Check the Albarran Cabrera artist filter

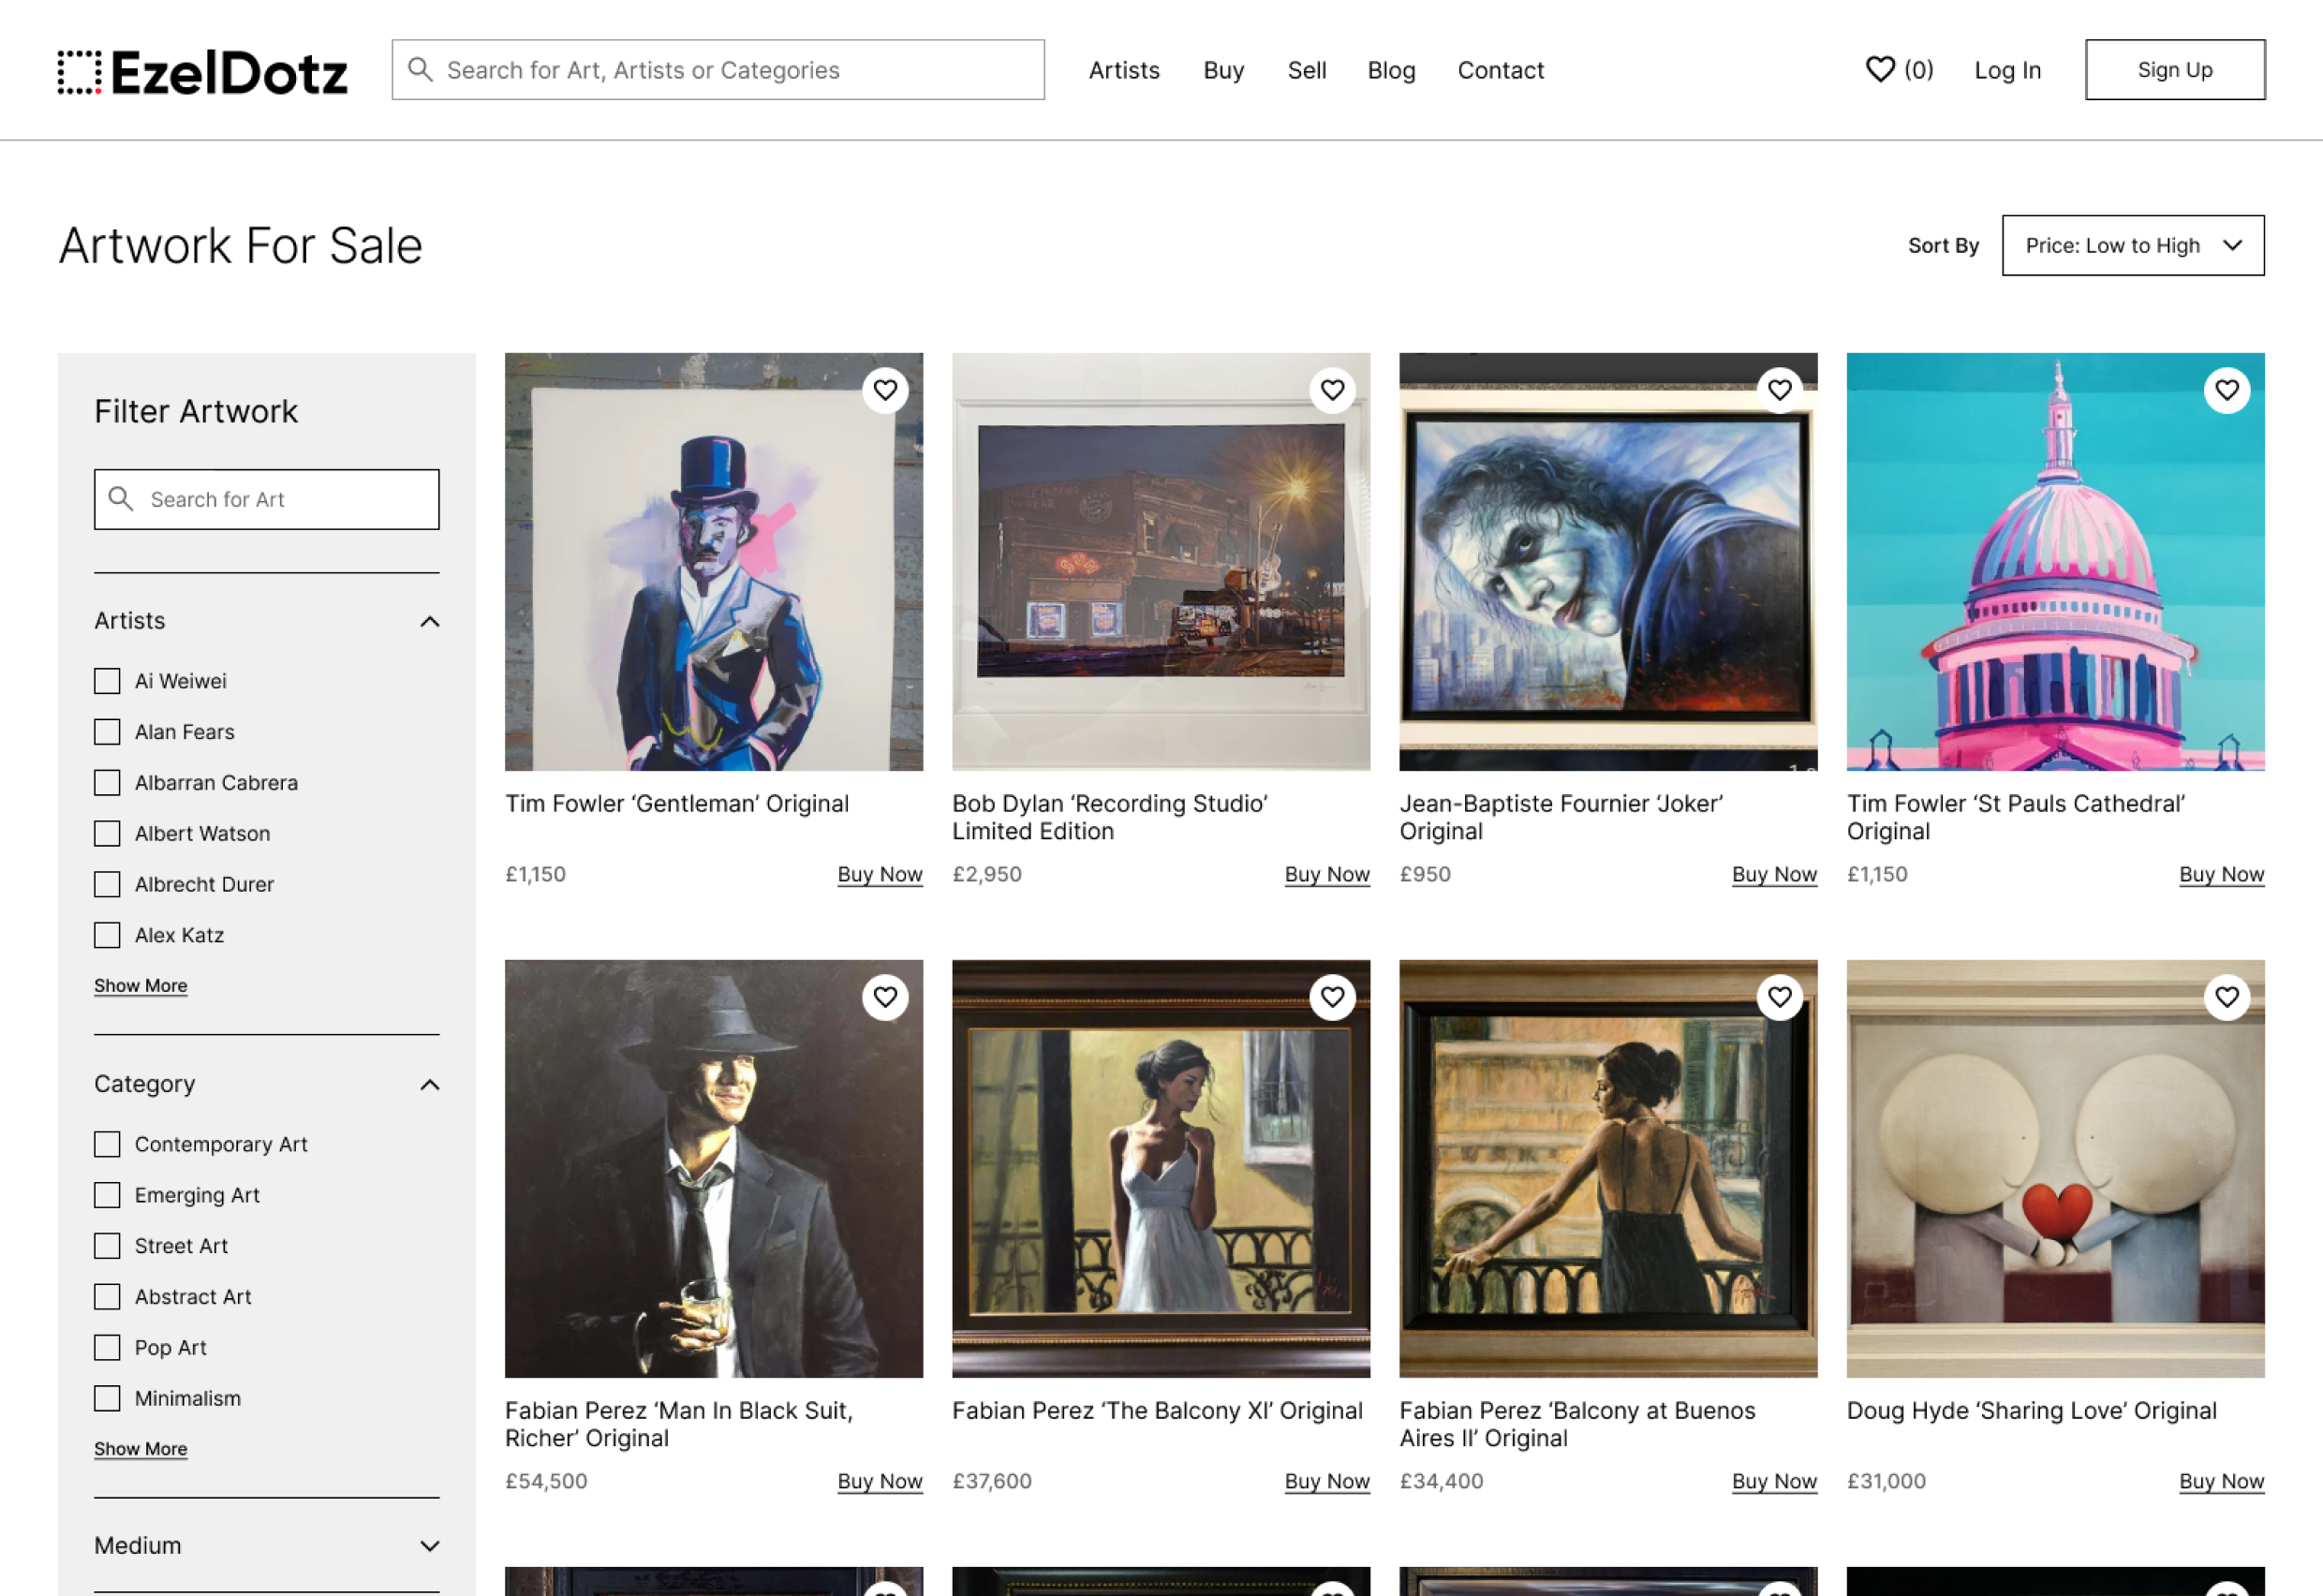point(107,782)
